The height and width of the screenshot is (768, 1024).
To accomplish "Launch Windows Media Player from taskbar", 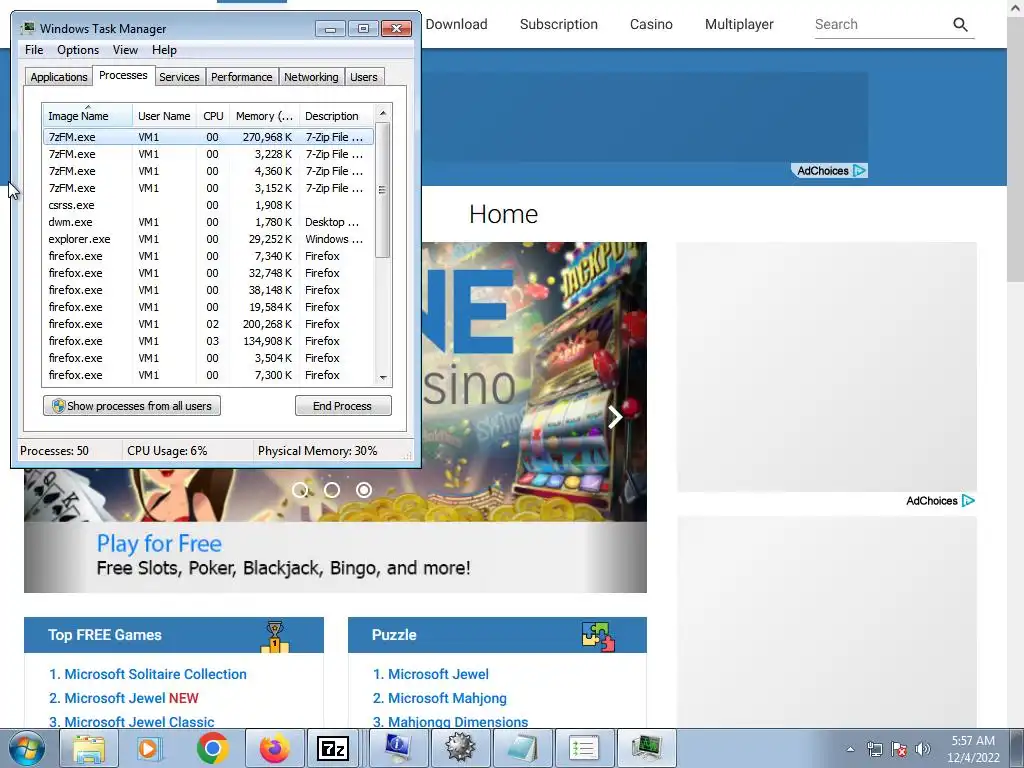I will pos(150,748).
